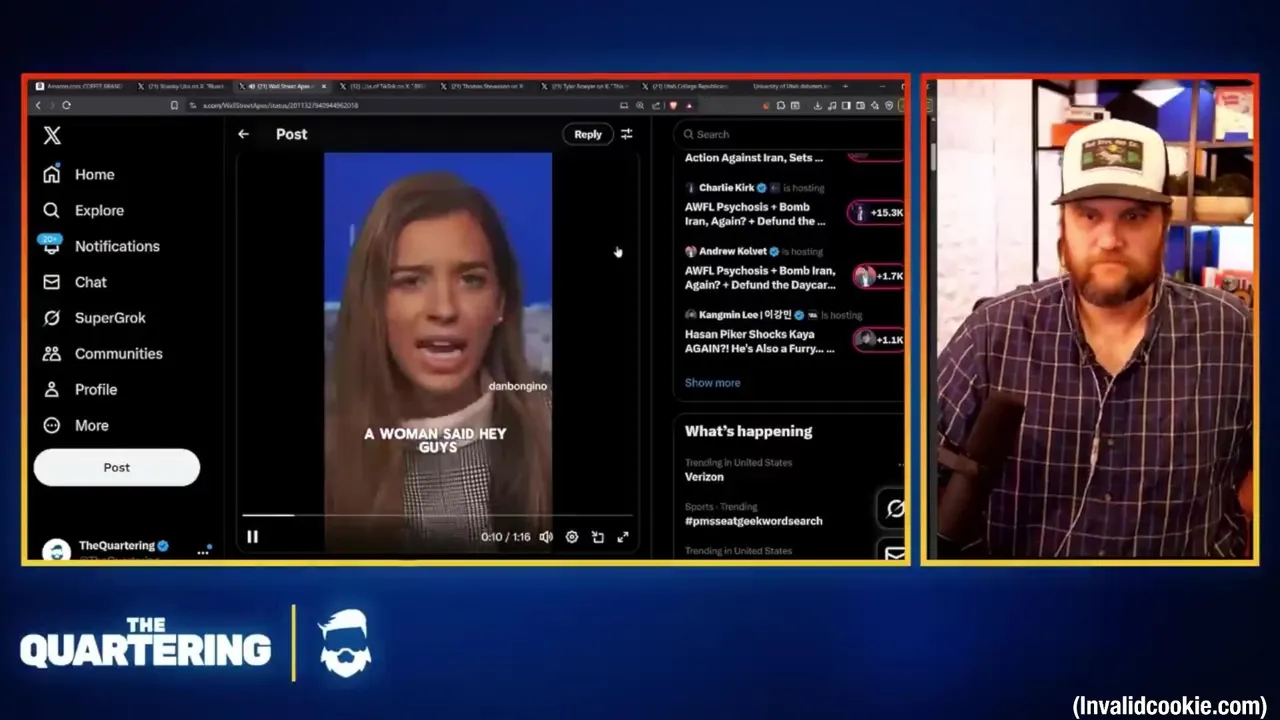
Task: Enter fullscreen with the expand icon
Action: [623, 537]
